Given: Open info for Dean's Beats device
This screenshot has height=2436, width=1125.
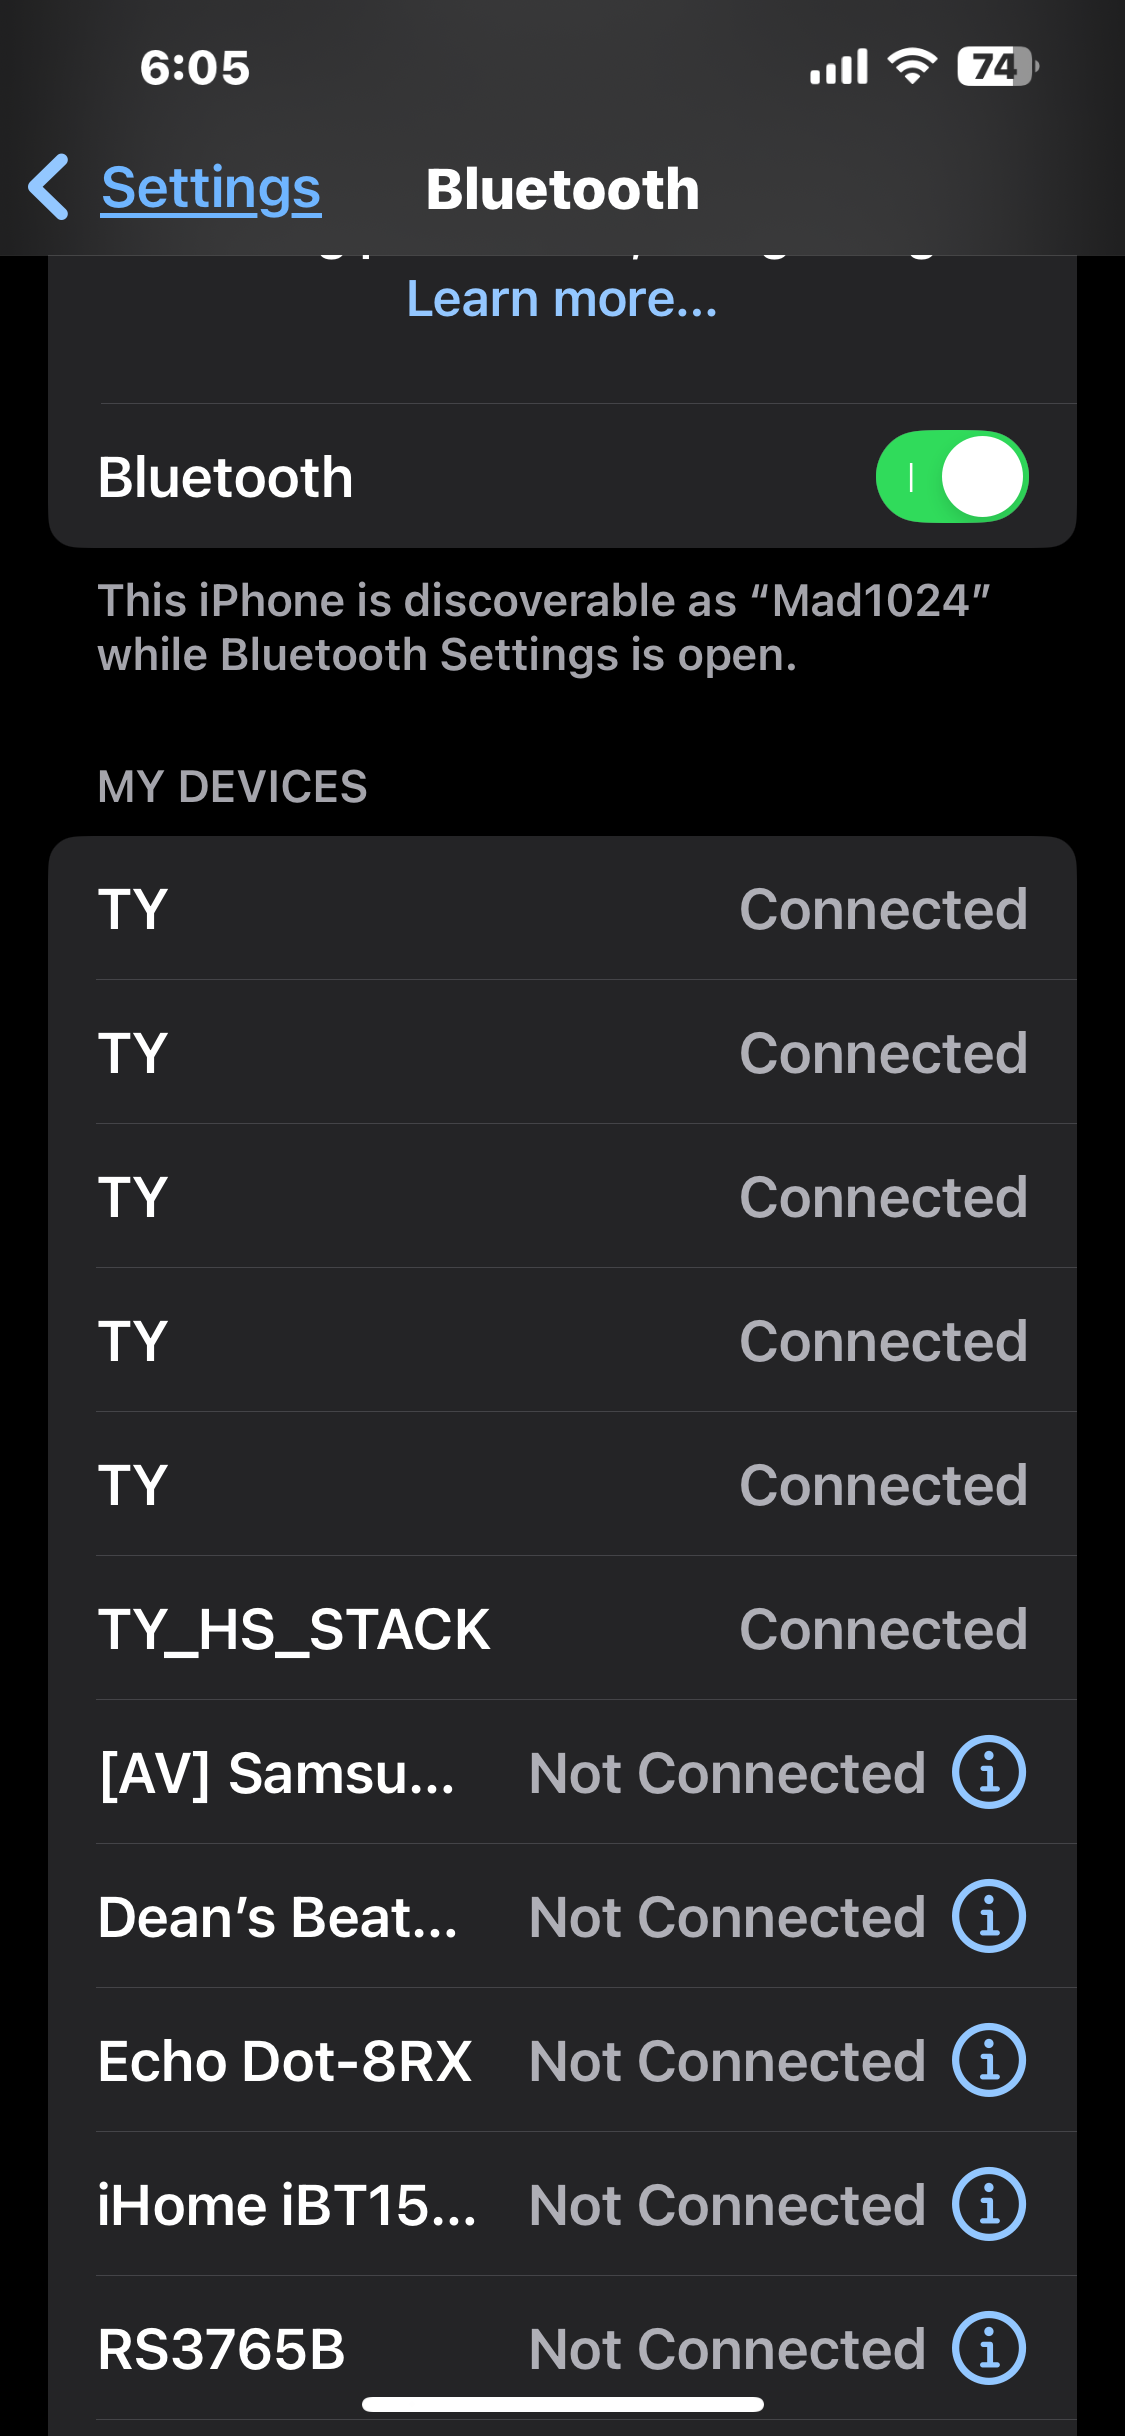Looking at the screenshot, I should click(988, 1916).
